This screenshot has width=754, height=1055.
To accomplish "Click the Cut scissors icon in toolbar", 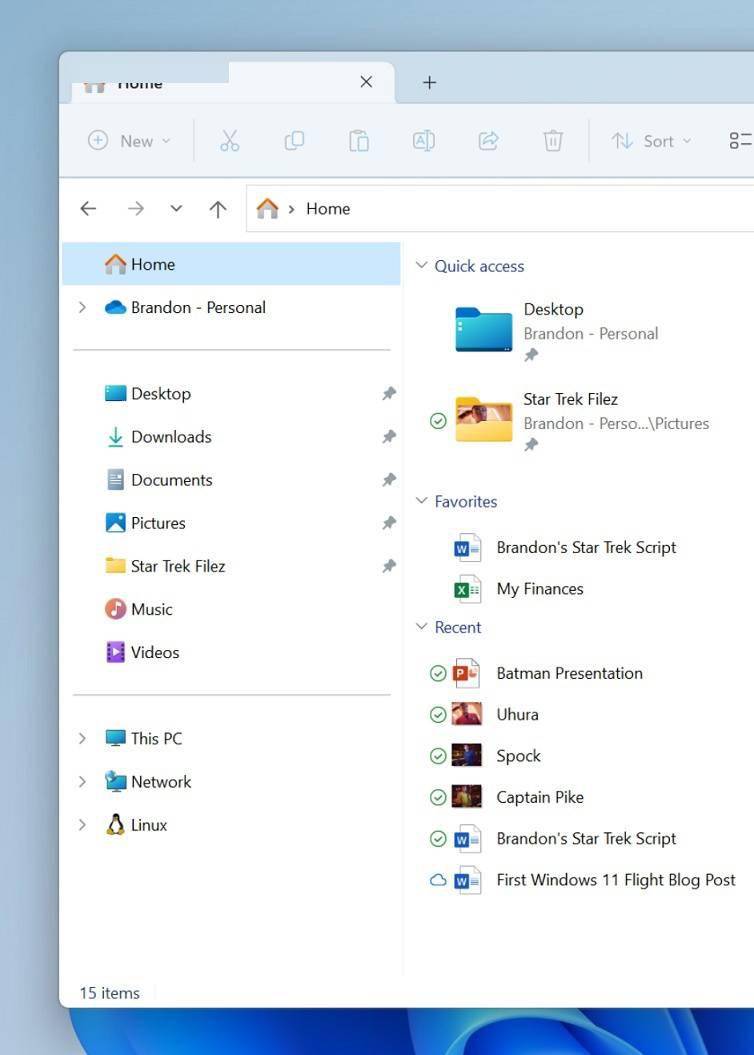I will point(229,141).
